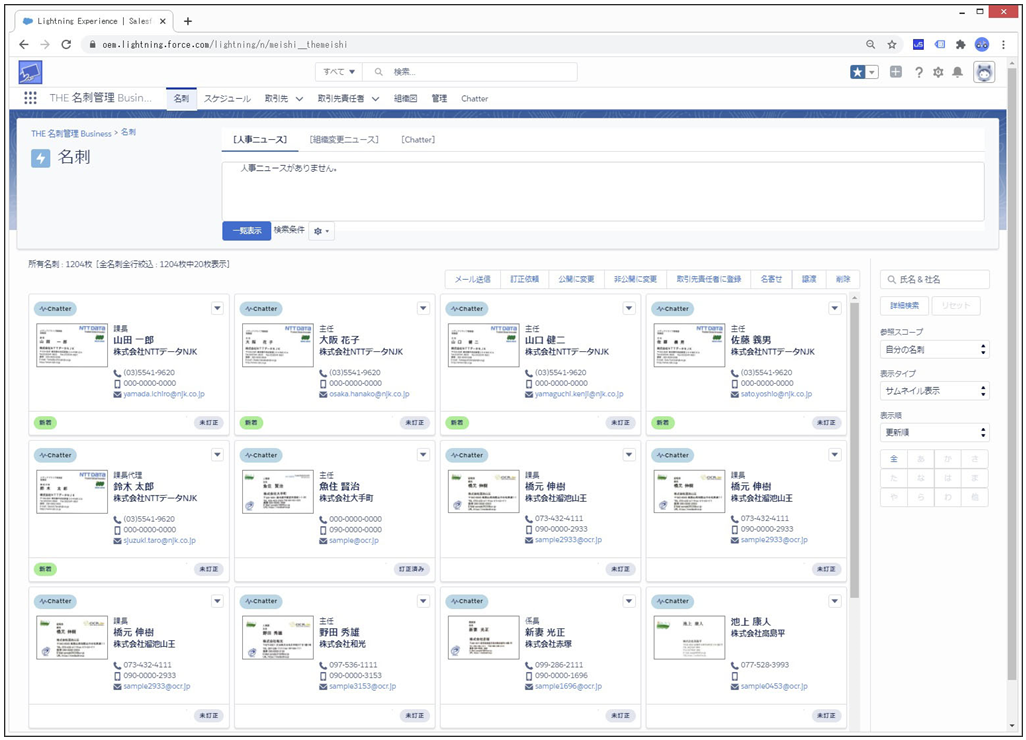Switch to the [組織変更ニュース] tab
This screenshot has width=1026, height=740.
tap(344, 140)
